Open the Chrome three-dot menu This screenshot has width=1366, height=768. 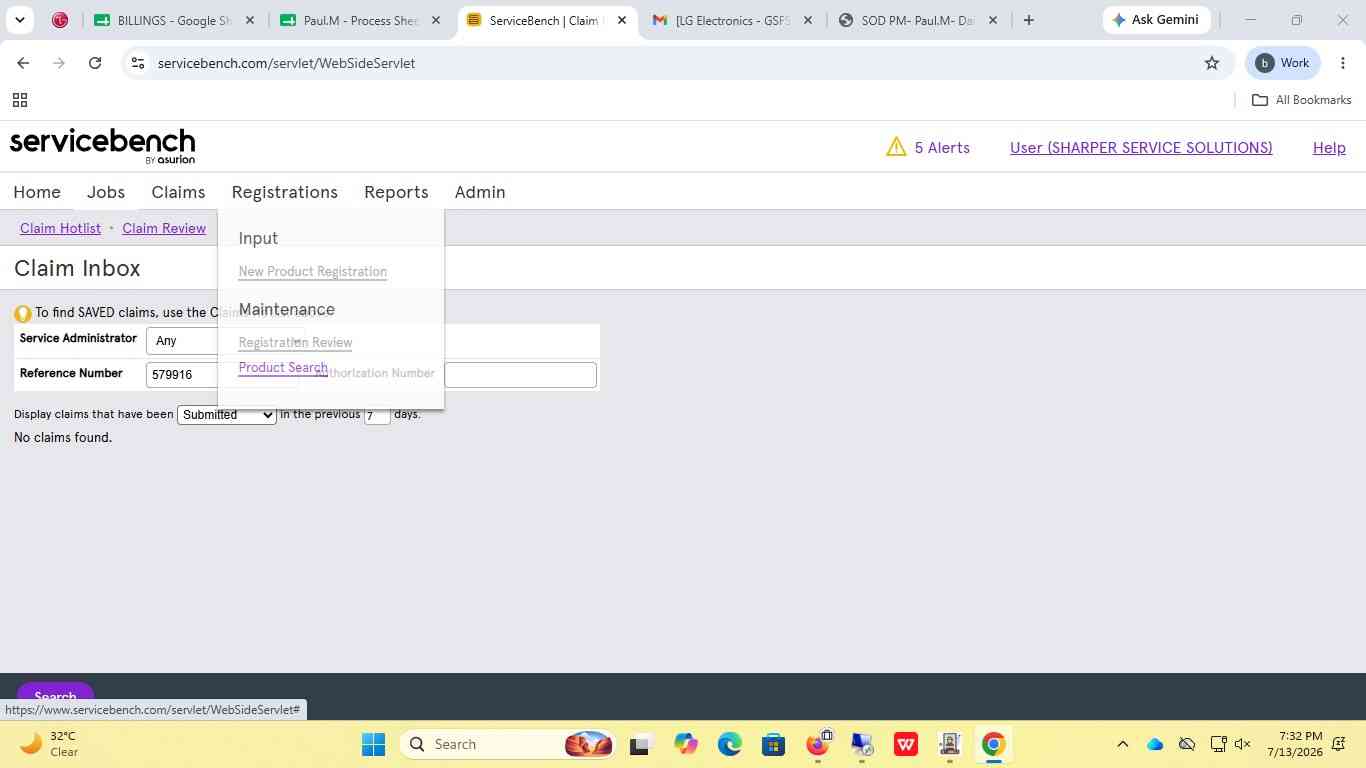(1343, 63)
